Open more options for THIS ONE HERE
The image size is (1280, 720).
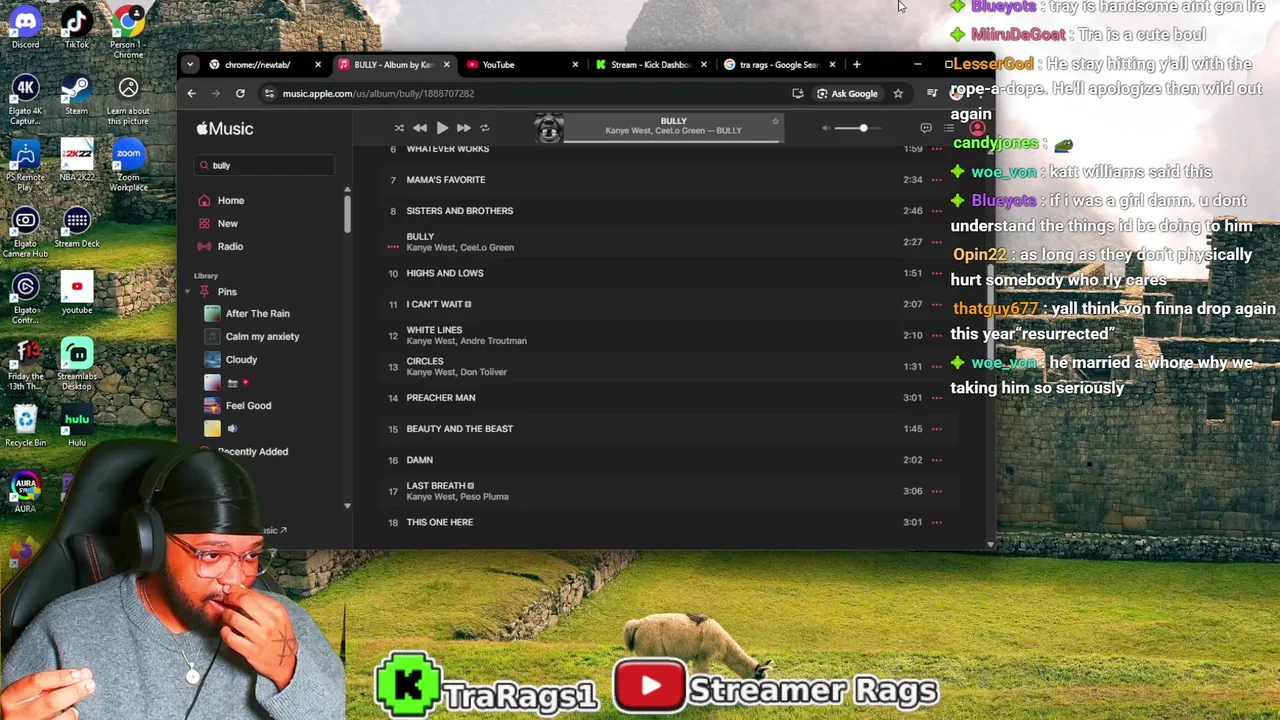937,522
